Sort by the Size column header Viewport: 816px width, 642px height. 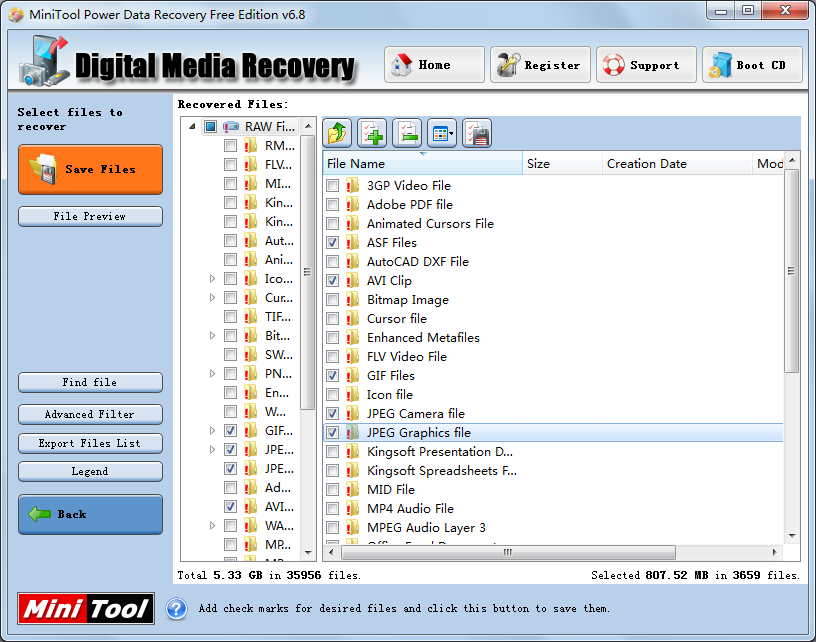(x=563, y=163)
